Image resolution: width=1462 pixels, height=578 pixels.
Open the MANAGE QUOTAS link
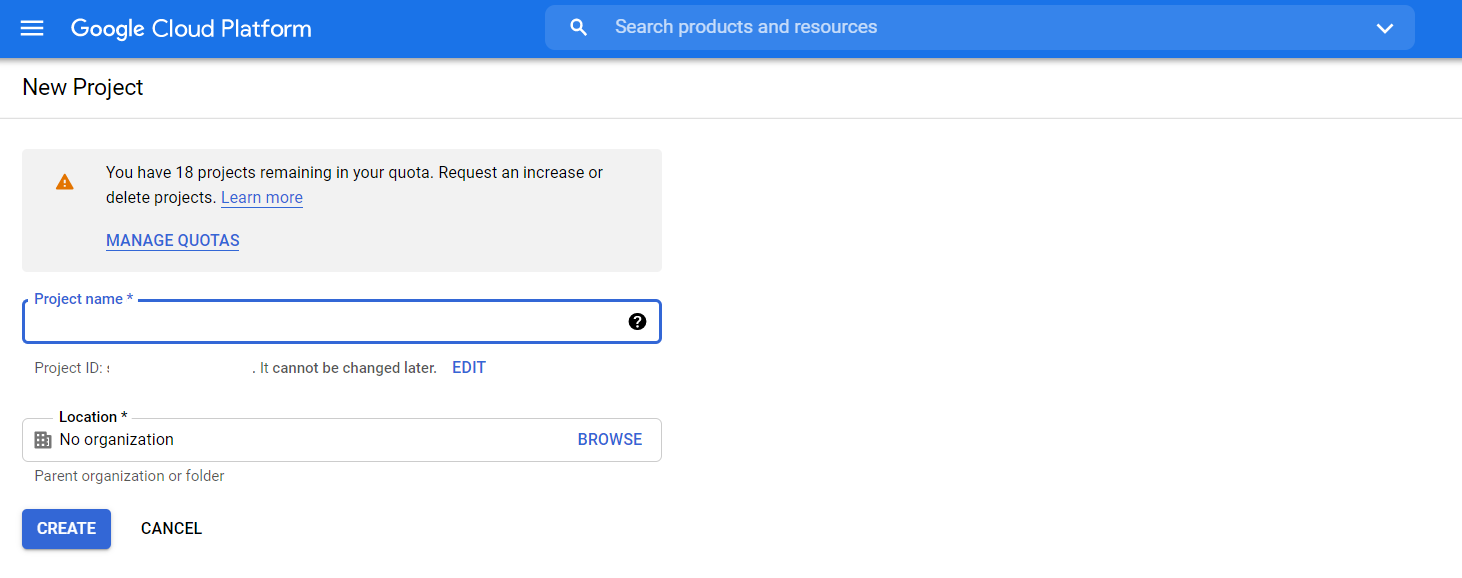point(172,241)
